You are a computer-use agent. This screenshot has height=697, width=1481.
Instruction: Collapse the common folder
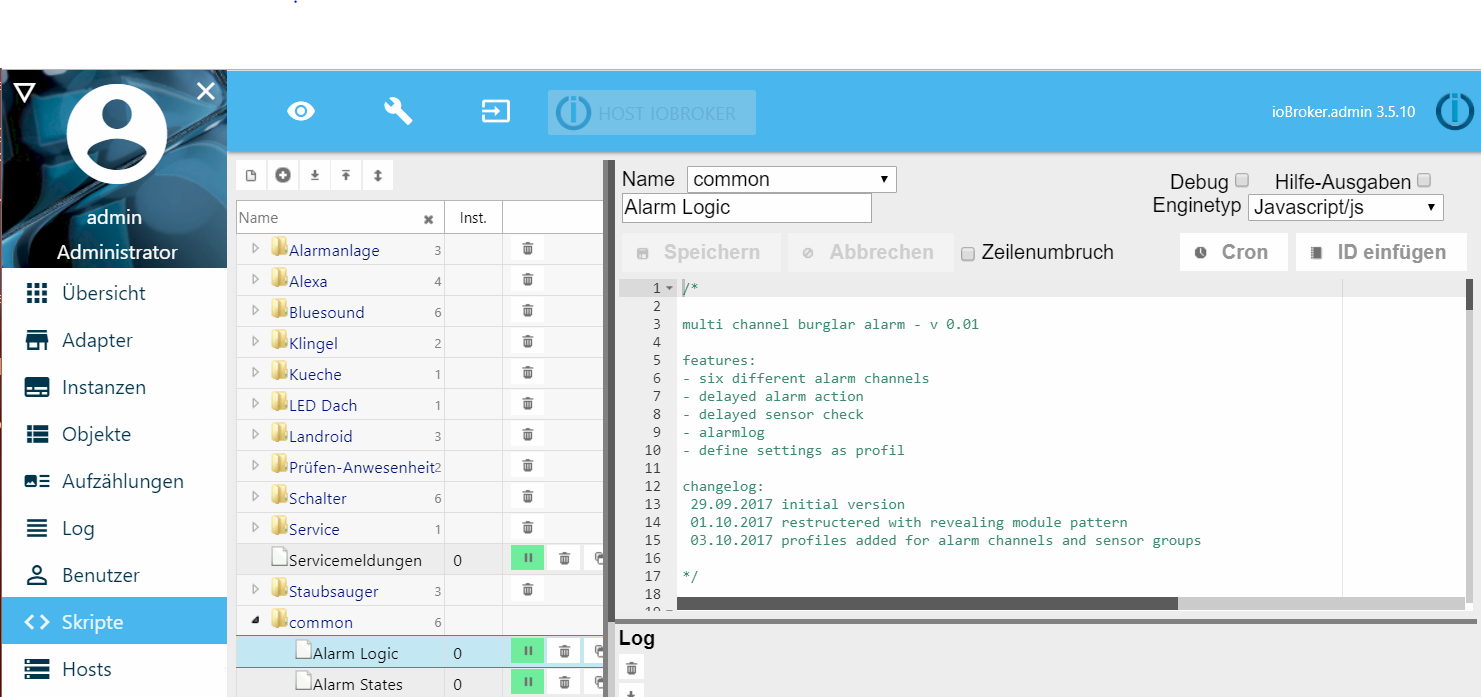[255, 621]
